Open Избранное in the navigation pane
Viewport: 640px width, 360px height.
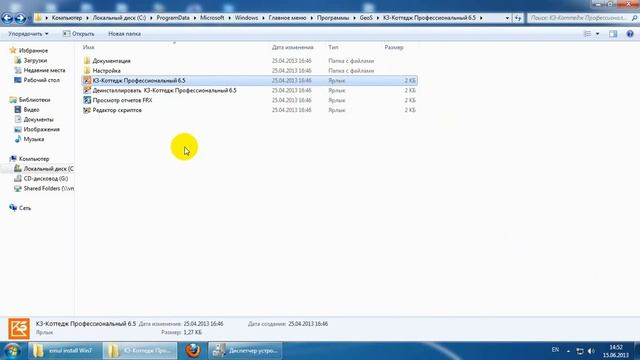coord(33,51)
